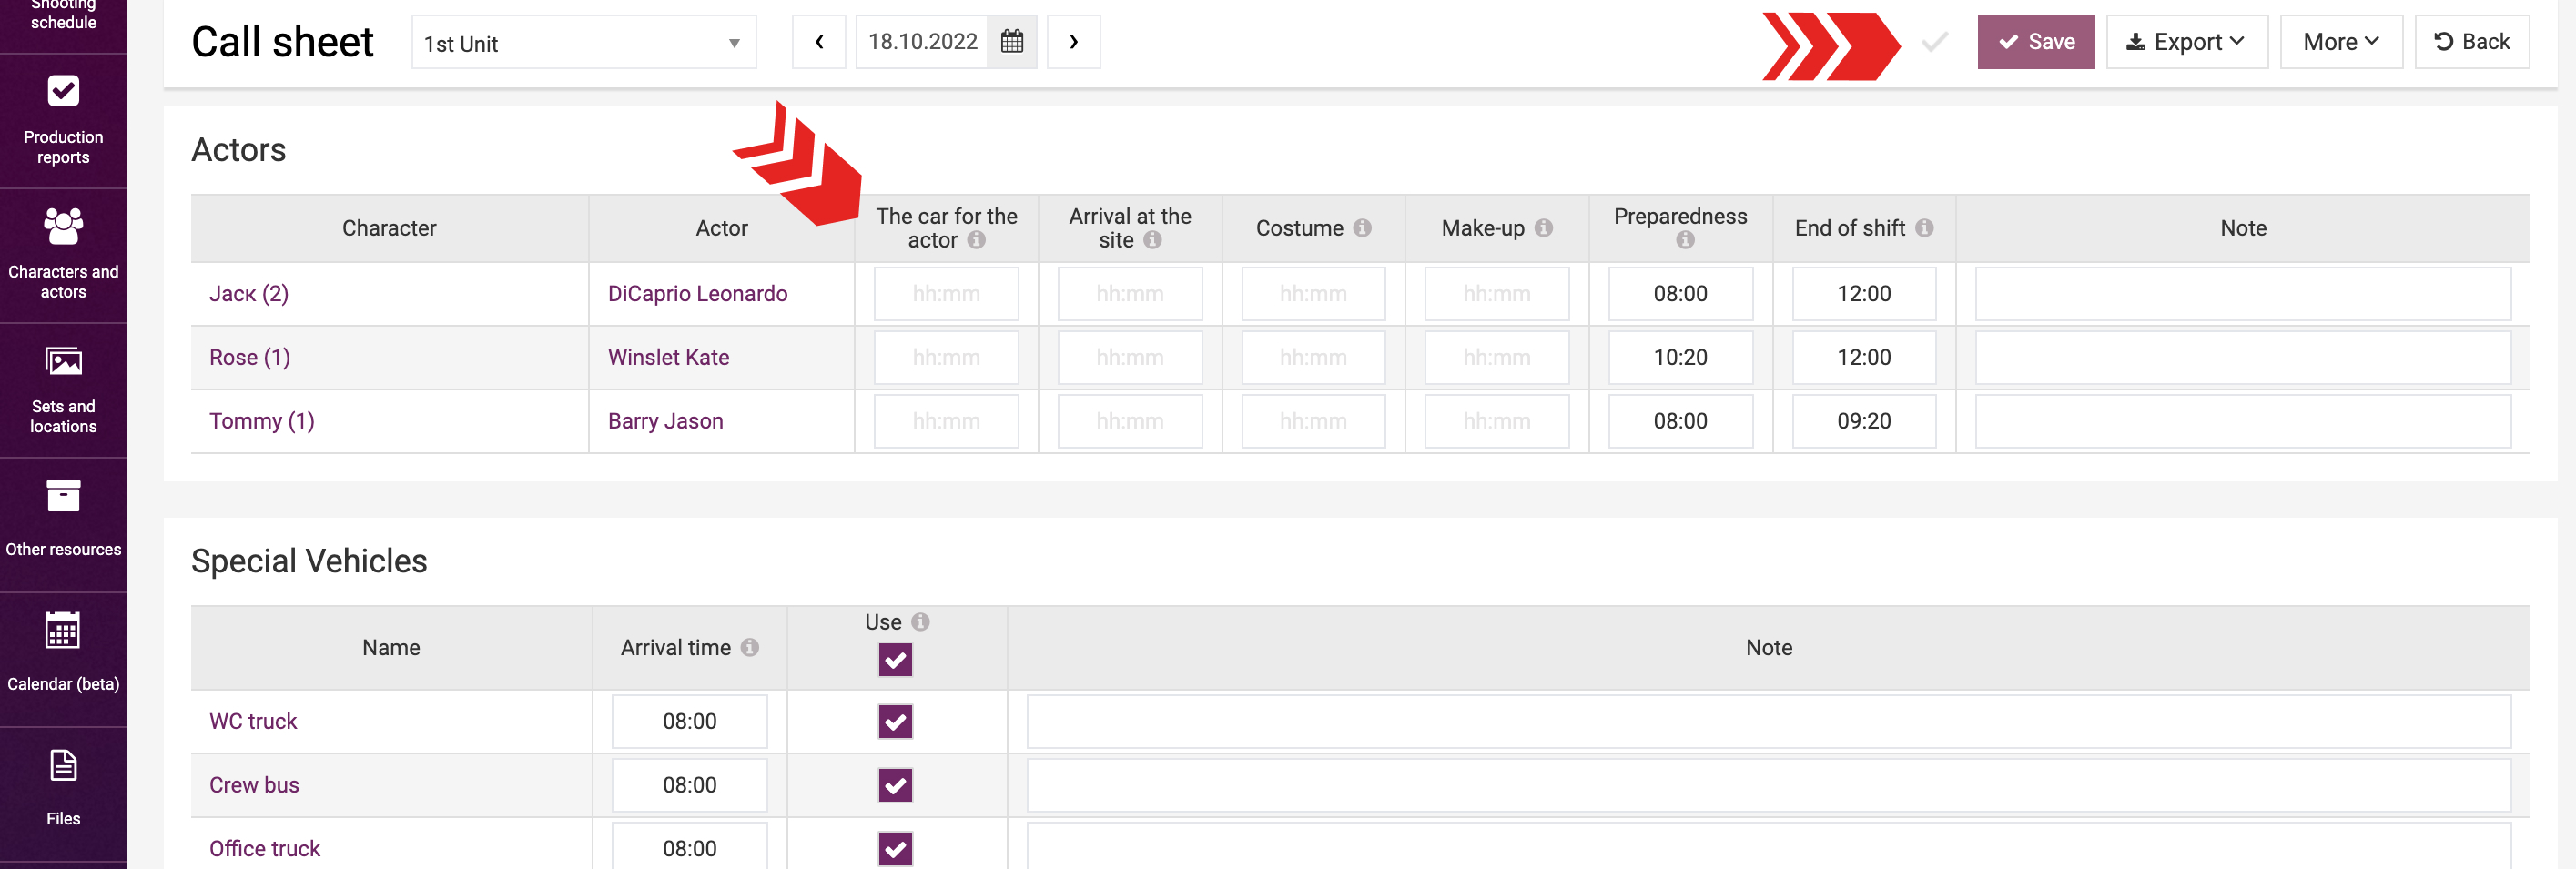
Task: Edit Preparedness 08:00 for Jack
Action: click(1680, 294)
